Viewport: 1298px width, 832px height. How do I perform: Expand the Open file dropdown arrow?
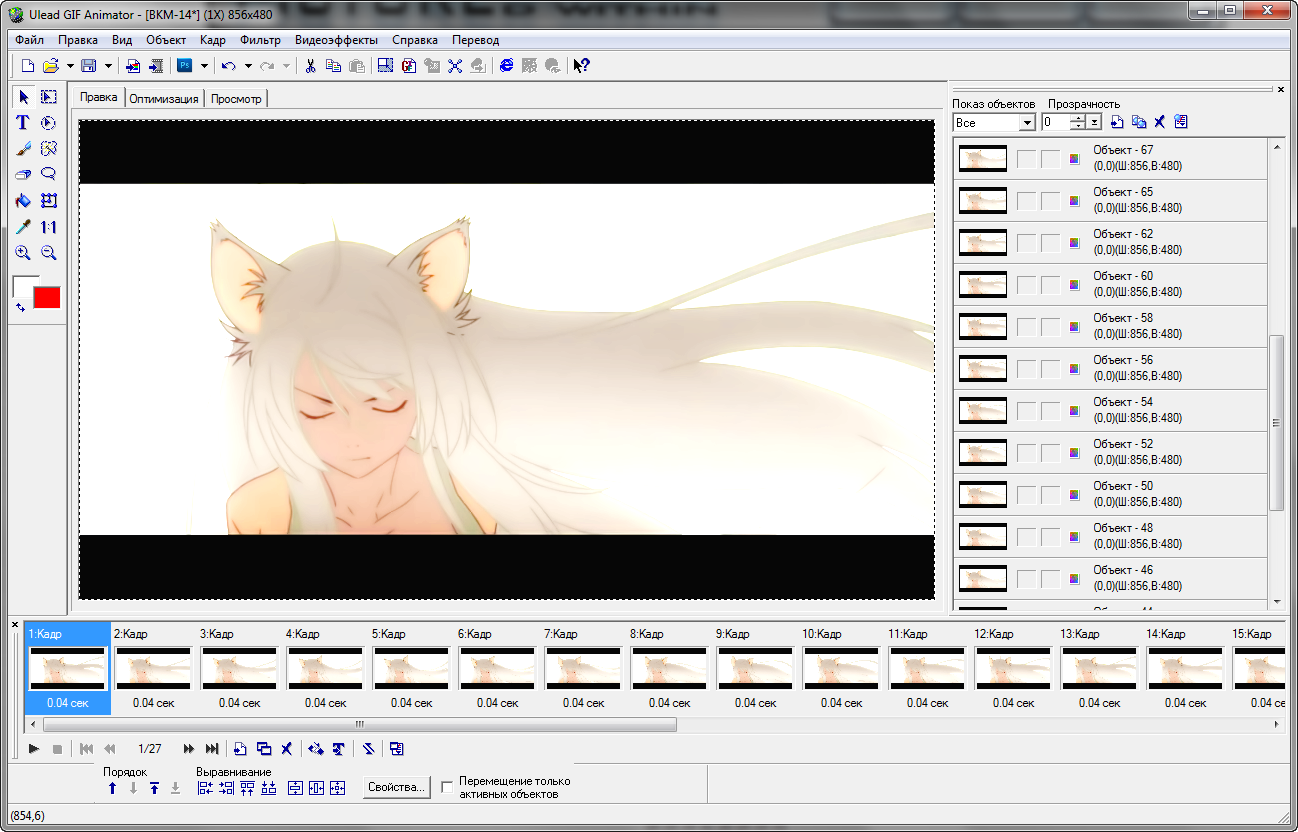coord(70,66)
